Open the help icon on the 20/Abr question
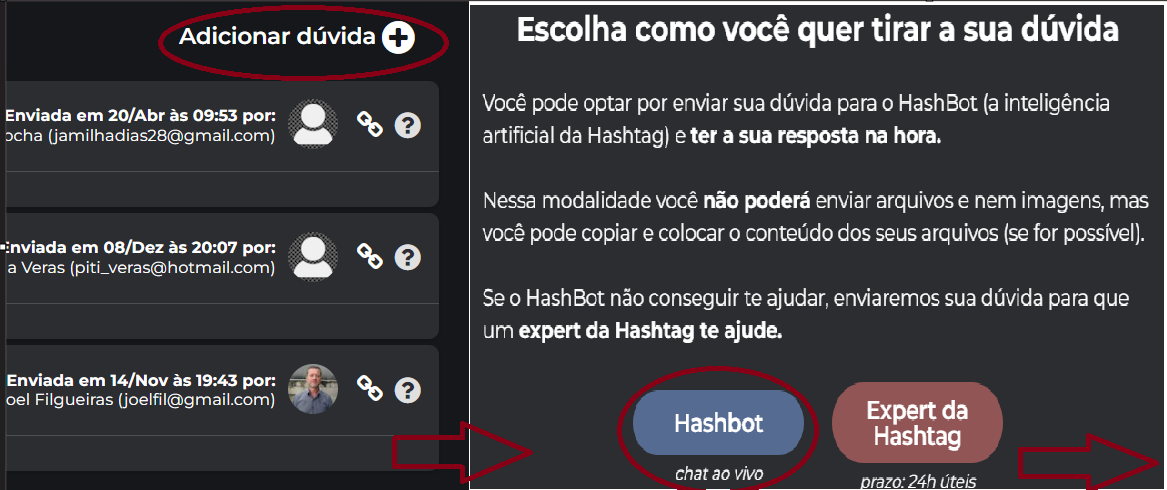1167x490 pixels. pos(407,125)
